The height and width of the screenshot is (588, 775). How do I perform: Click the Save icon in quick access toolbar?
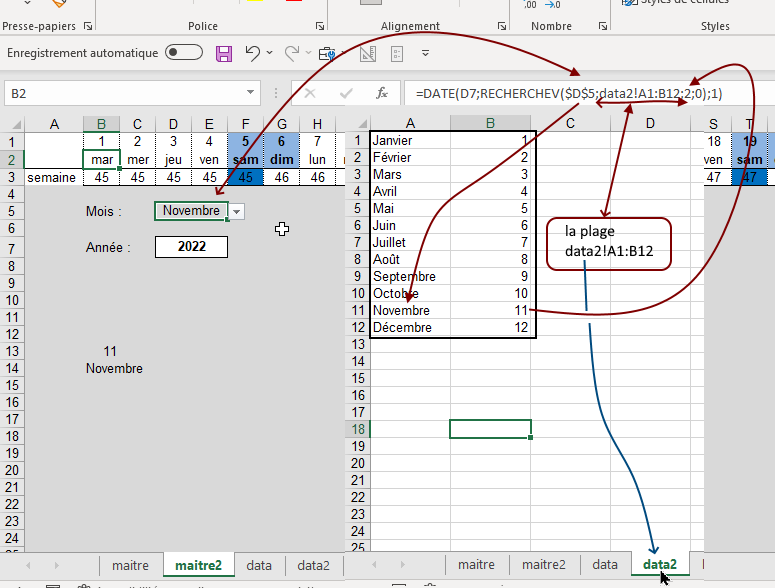[224, 53]
